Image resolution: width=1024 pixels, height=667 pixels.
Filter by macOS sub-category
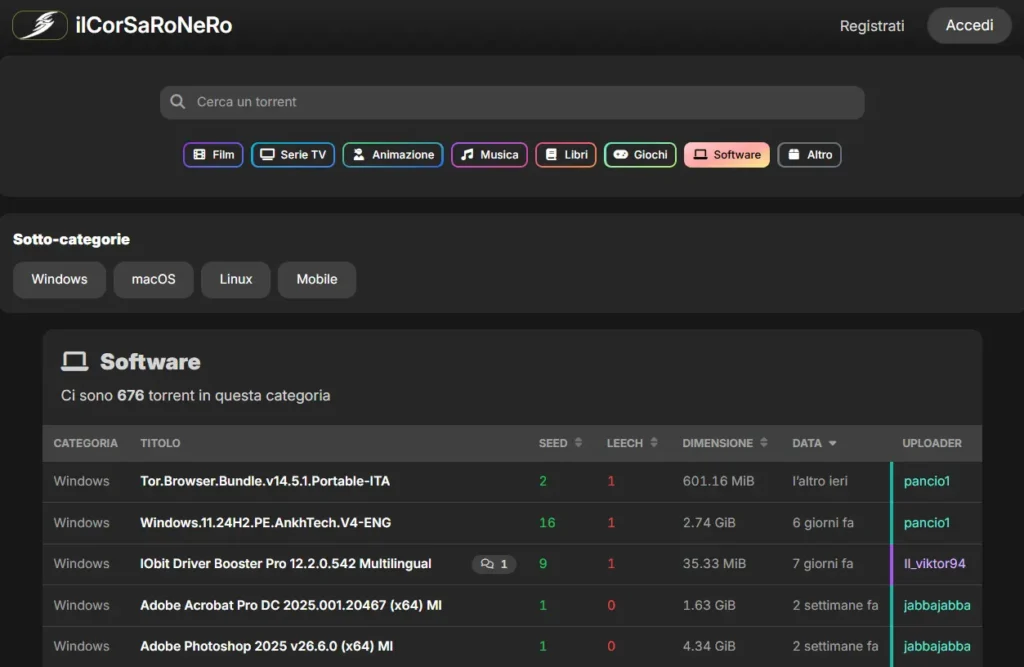point(153,280)
